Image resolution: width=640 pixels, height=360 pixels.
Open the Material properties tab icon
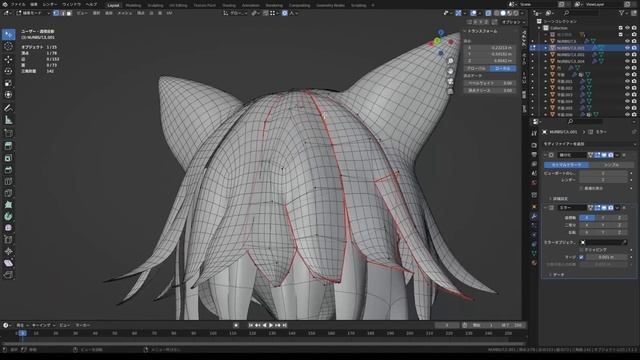pos(534,263)
